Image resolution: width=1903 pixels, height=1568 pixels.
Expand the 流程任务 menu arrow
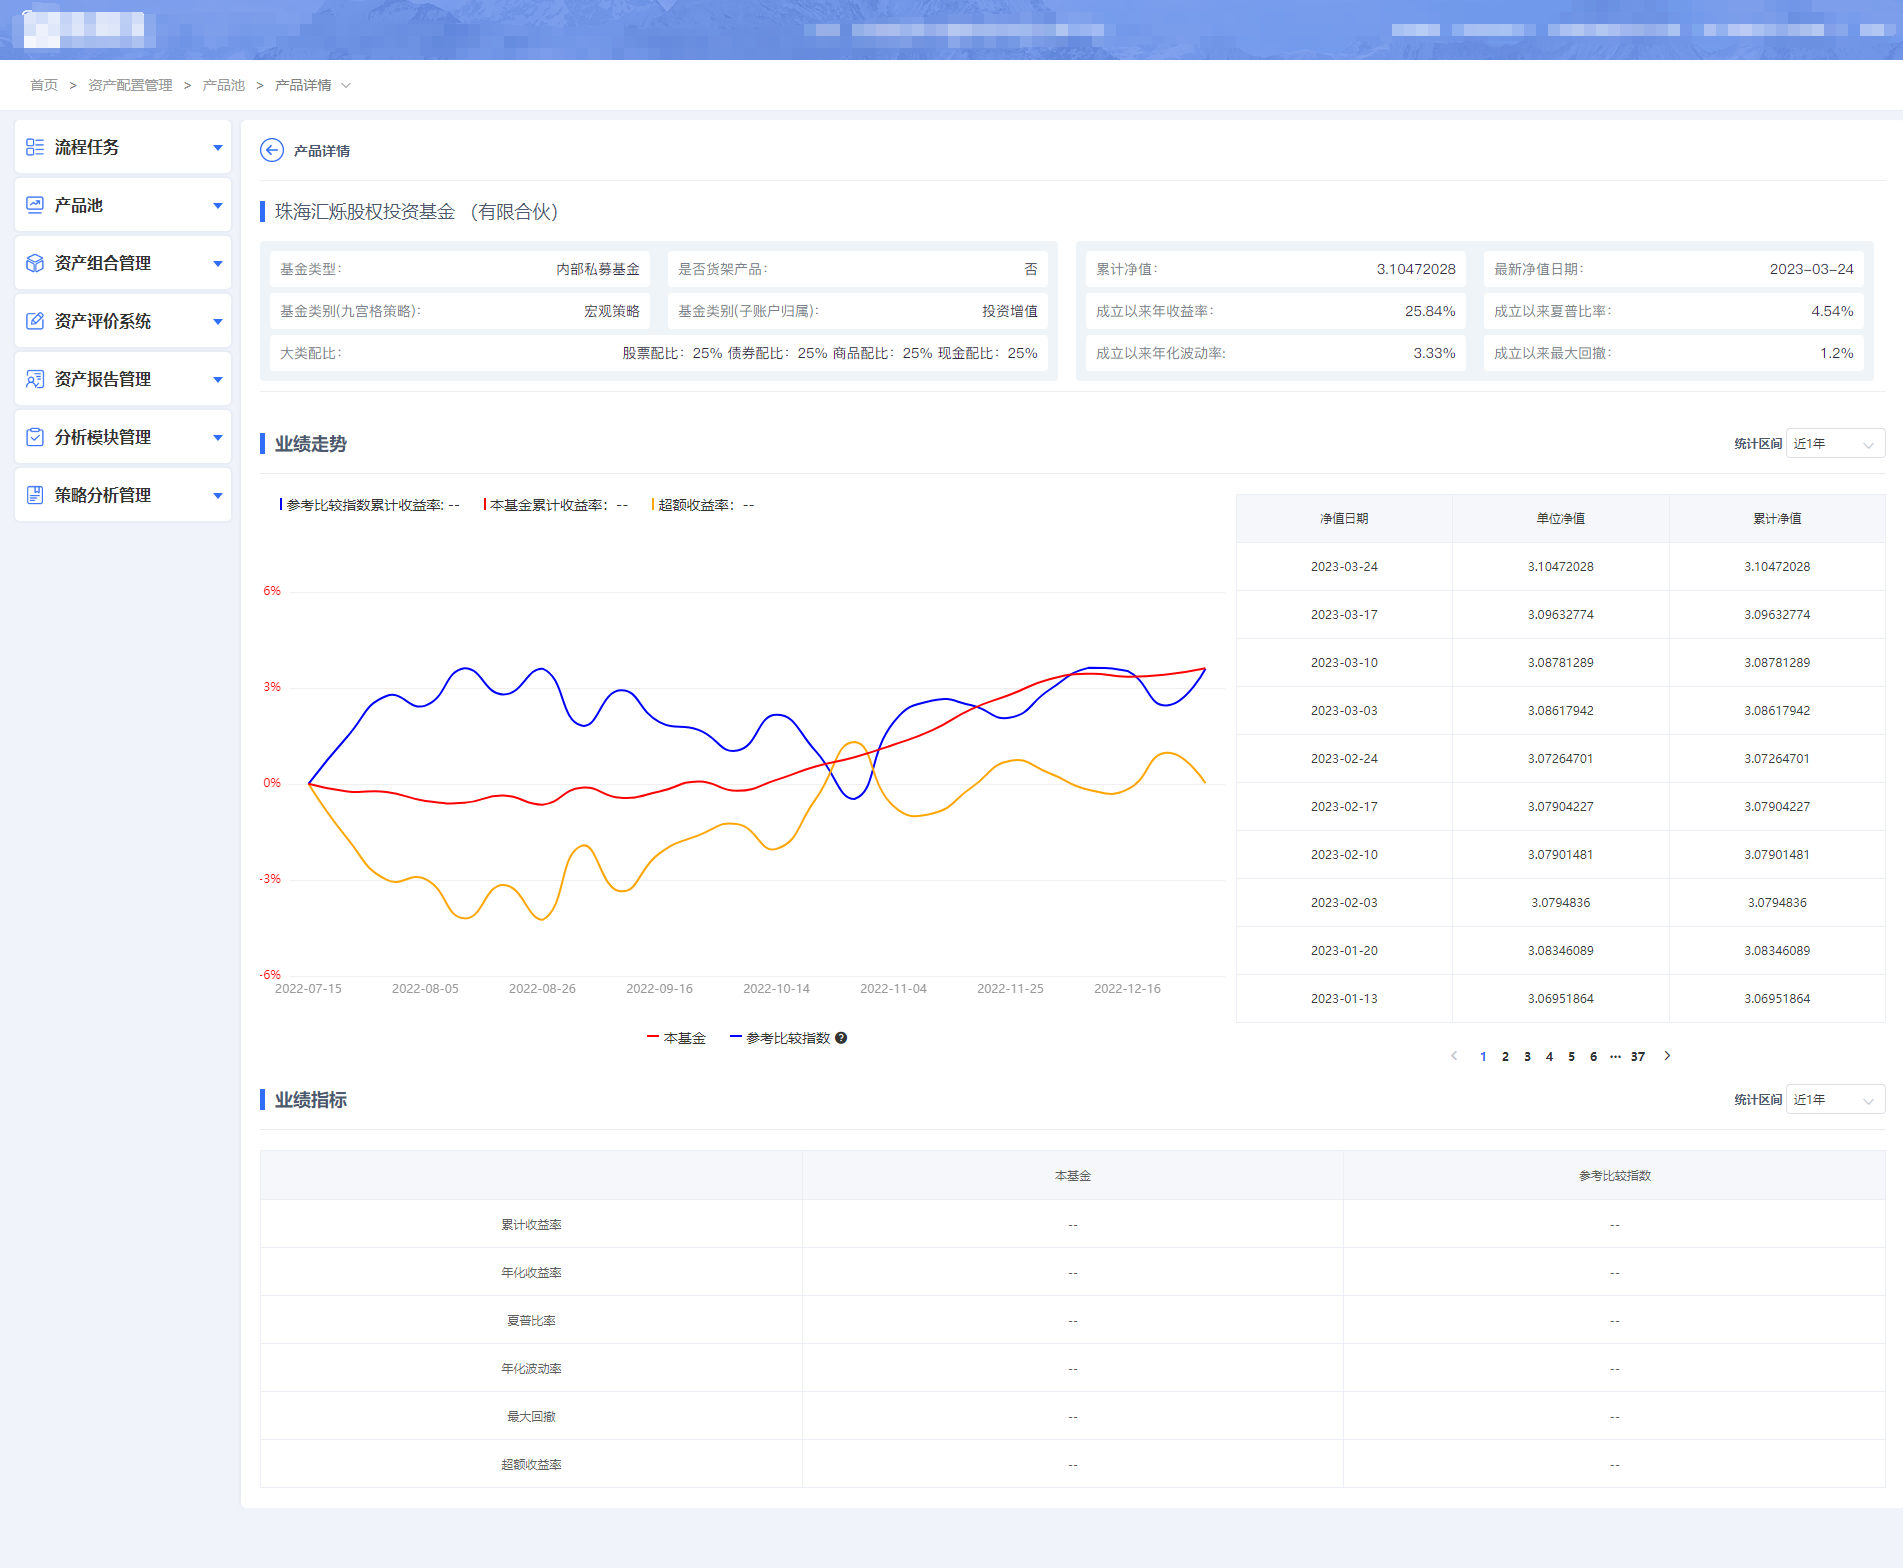click(217, 148)
